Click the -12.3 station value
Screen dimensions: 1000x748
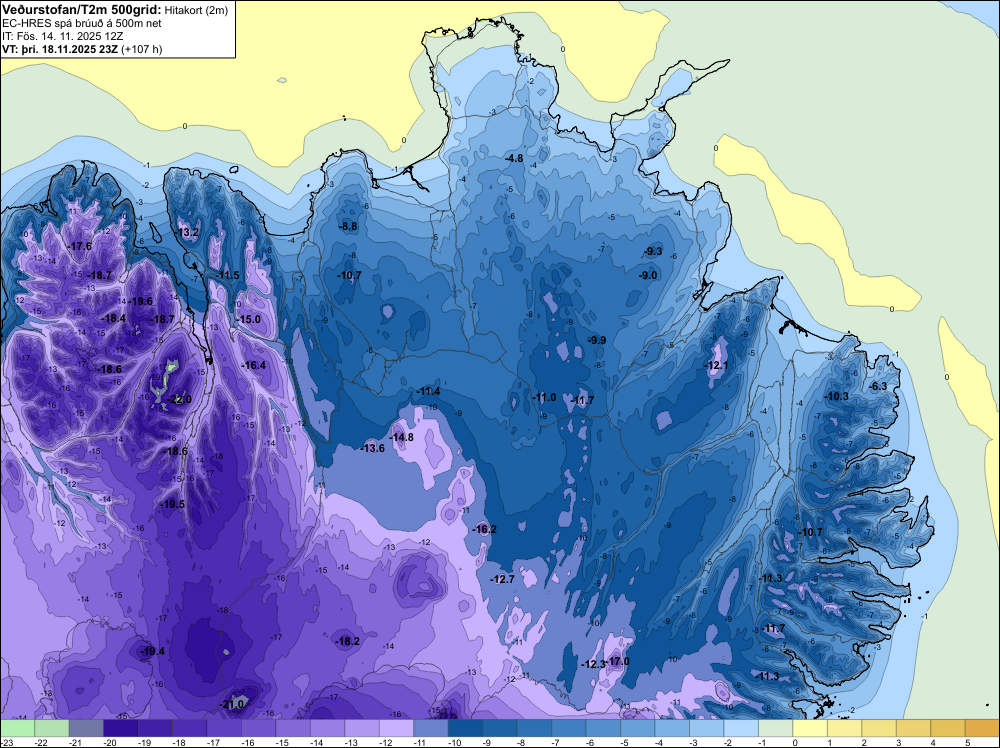coord(593,664)
